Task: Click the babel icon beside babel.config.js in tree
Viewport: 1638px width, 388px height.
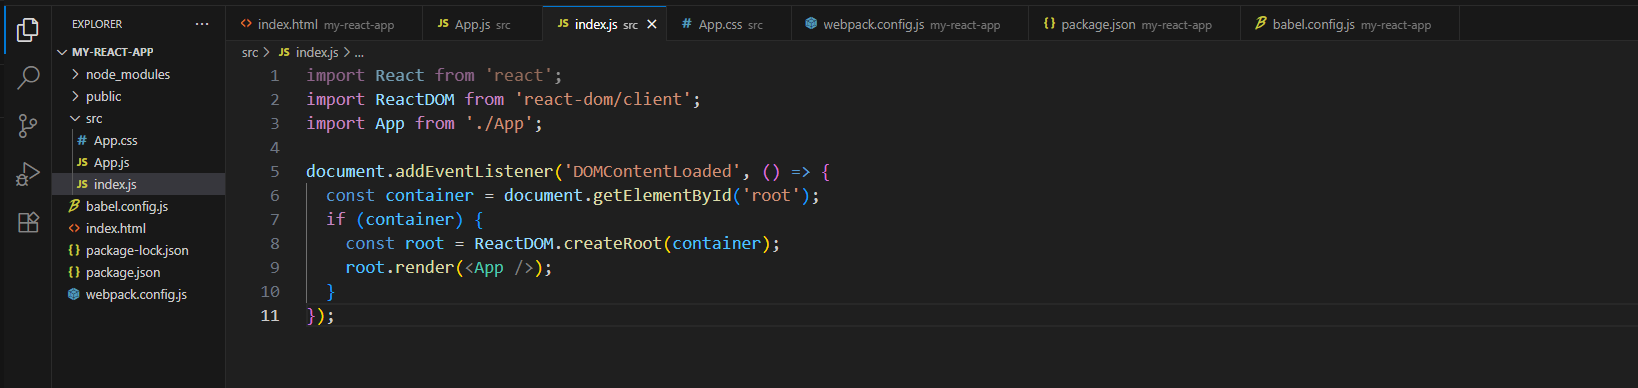Action: tap(74, 206)
